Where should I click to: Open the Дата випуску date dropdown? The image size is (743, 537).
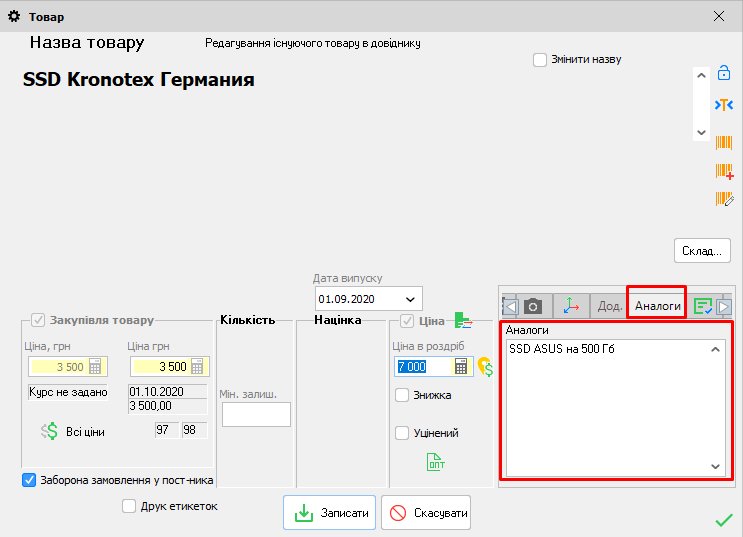coord(410,299)
